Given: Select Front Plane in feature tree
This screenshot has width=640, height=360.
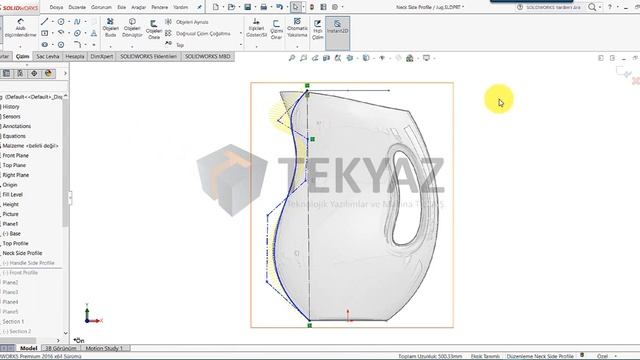Looking at the screenshot, I should pos(16,156).
